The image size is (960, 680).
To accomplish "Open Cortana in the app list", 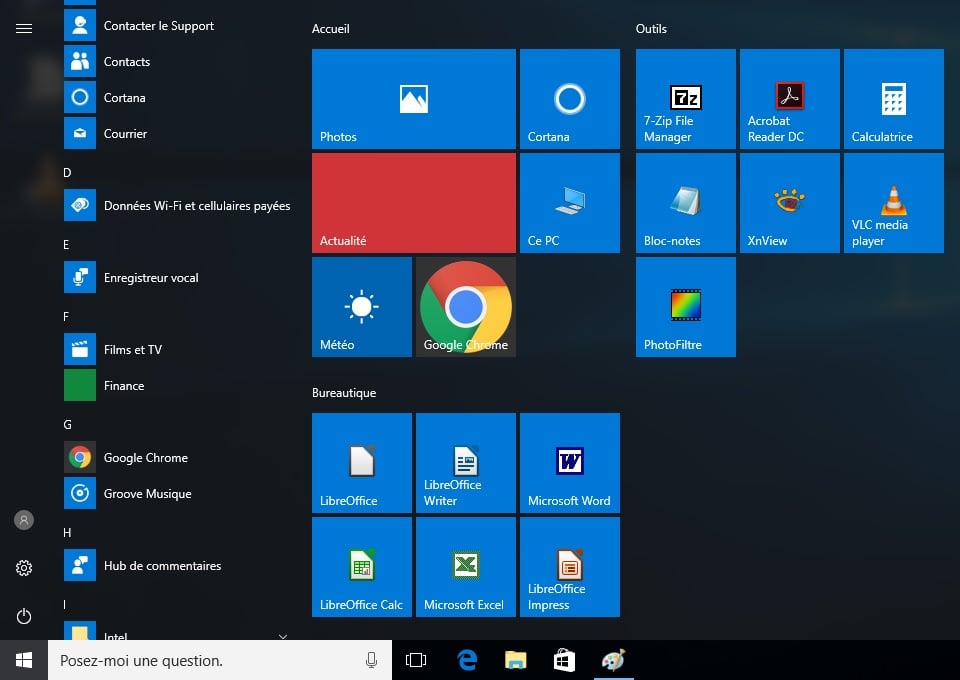I will coord(178,98).
